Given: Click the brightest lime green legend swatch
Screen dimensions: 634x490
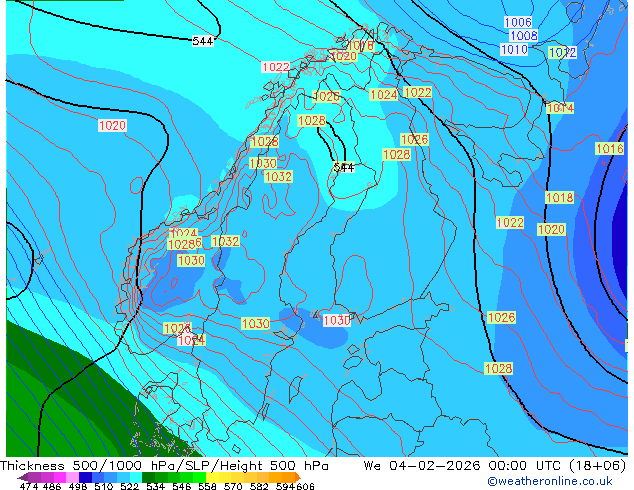Looking at the screenshot, I should click(199, 477).
